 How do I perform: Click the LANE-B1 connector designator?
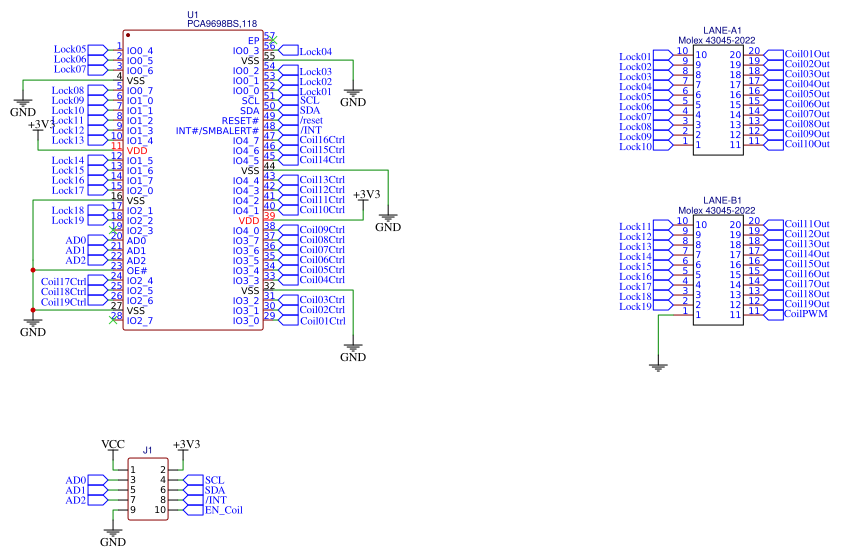[722, 201]
